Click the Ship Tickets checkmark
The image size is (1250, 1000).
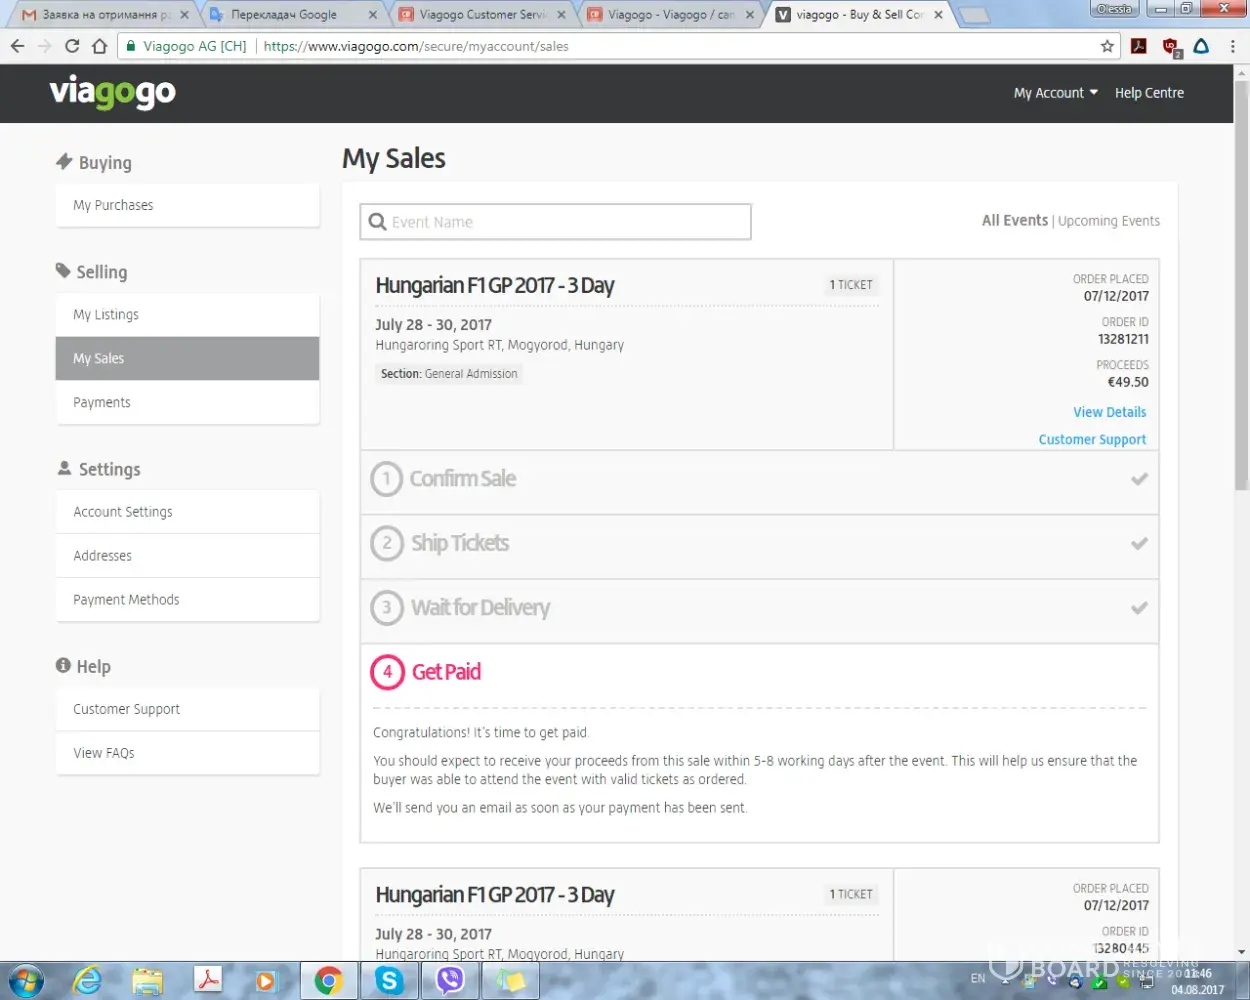pyautogui.click(x=1139, y=544)
